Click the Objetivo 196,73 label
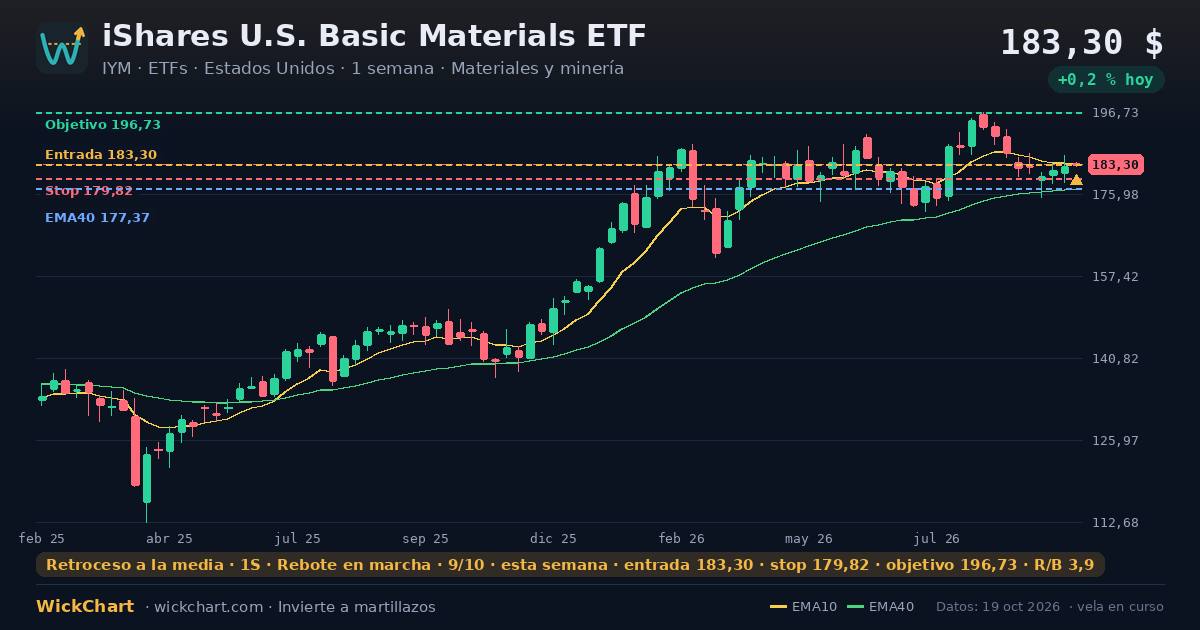1200x630 pixels. tap(103, 125)
